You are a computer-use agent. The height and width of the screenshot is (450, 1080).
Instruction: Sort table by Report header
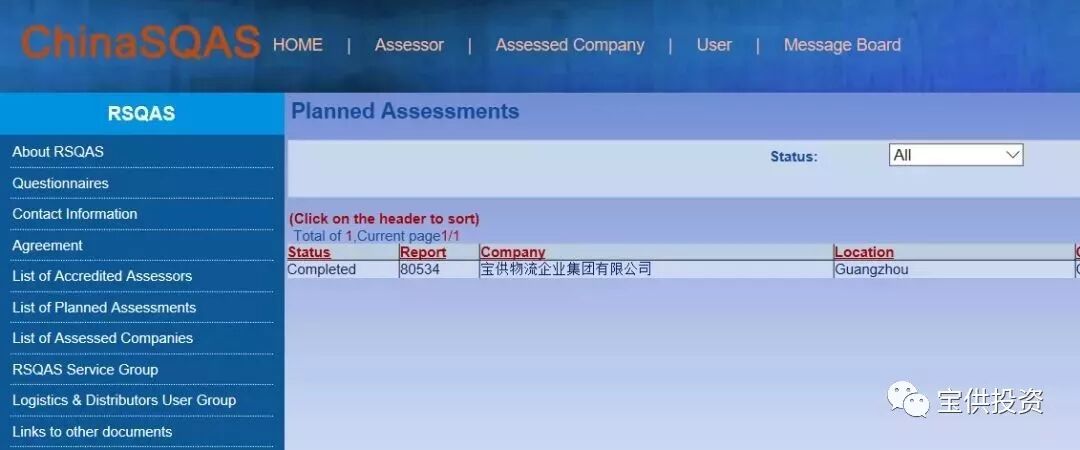[423, 252]
